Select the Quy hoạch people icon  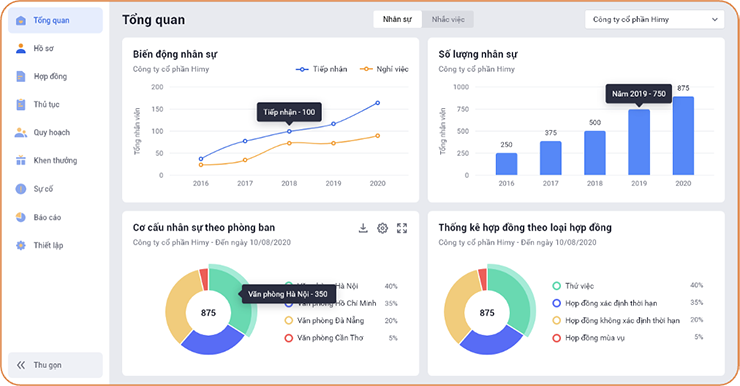click(21, 133)
